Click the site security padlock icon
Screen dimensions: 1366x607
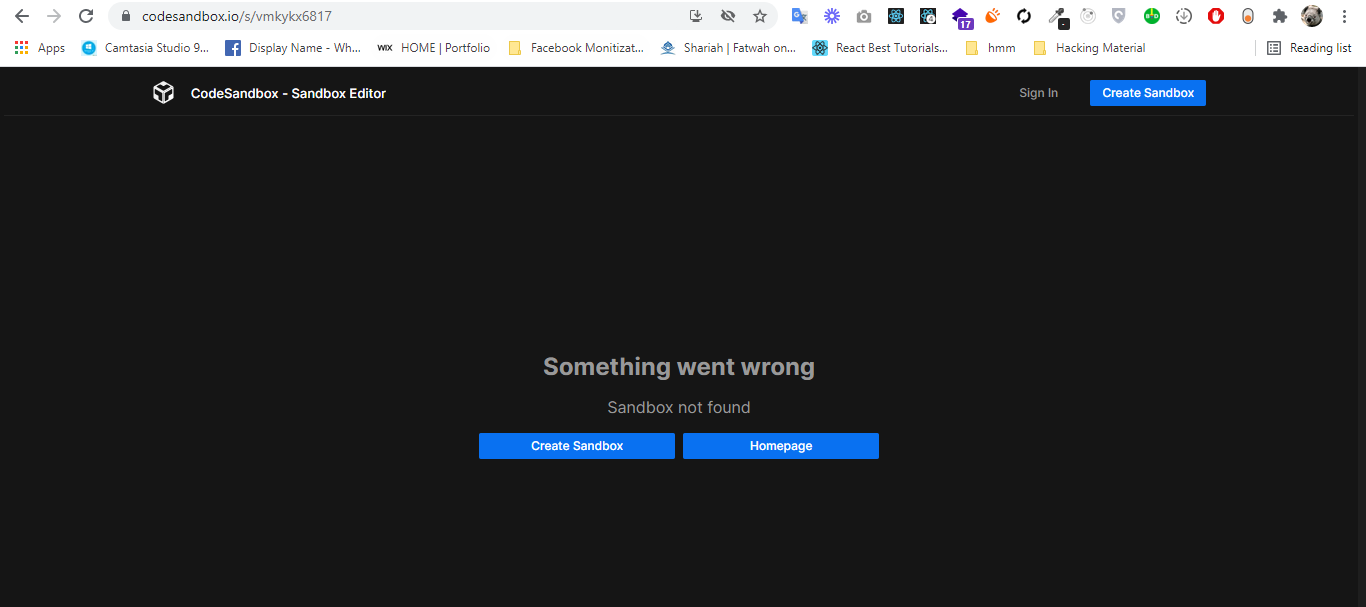(126, 16)
